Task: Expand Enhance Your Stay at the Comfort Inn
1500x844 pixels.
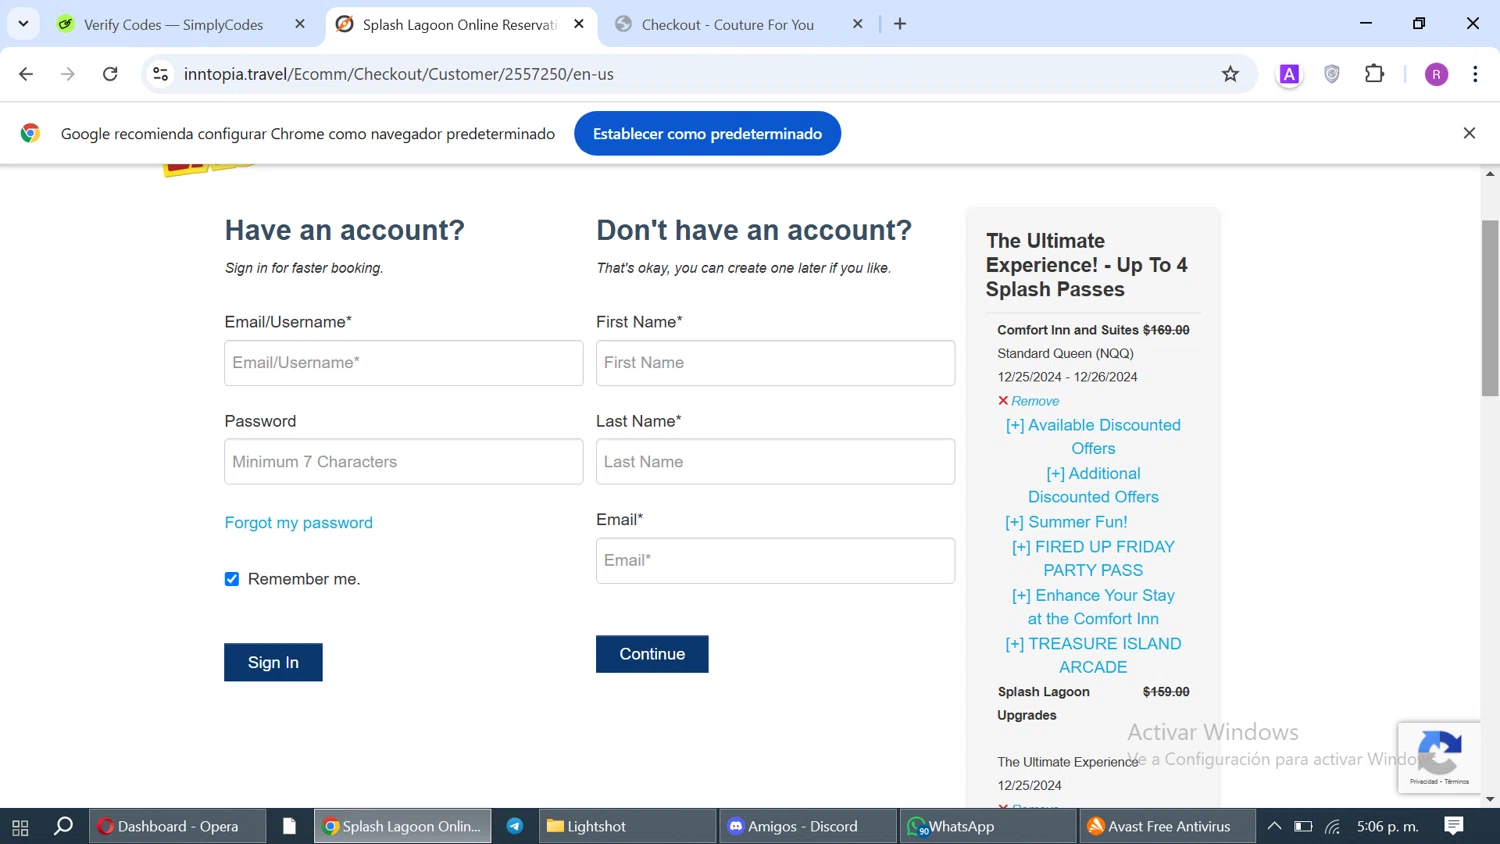Action: point(1093,607)
